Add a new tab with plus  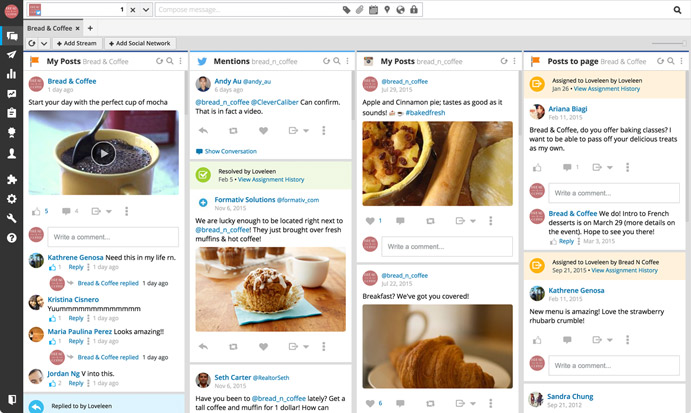90,28
